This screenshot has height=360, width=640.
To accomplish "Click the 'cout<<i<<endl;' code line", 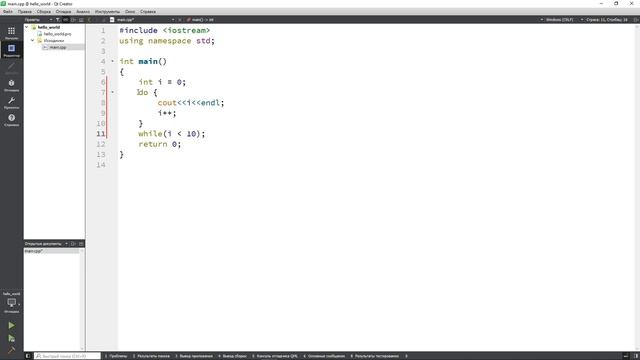I will 191,103.
